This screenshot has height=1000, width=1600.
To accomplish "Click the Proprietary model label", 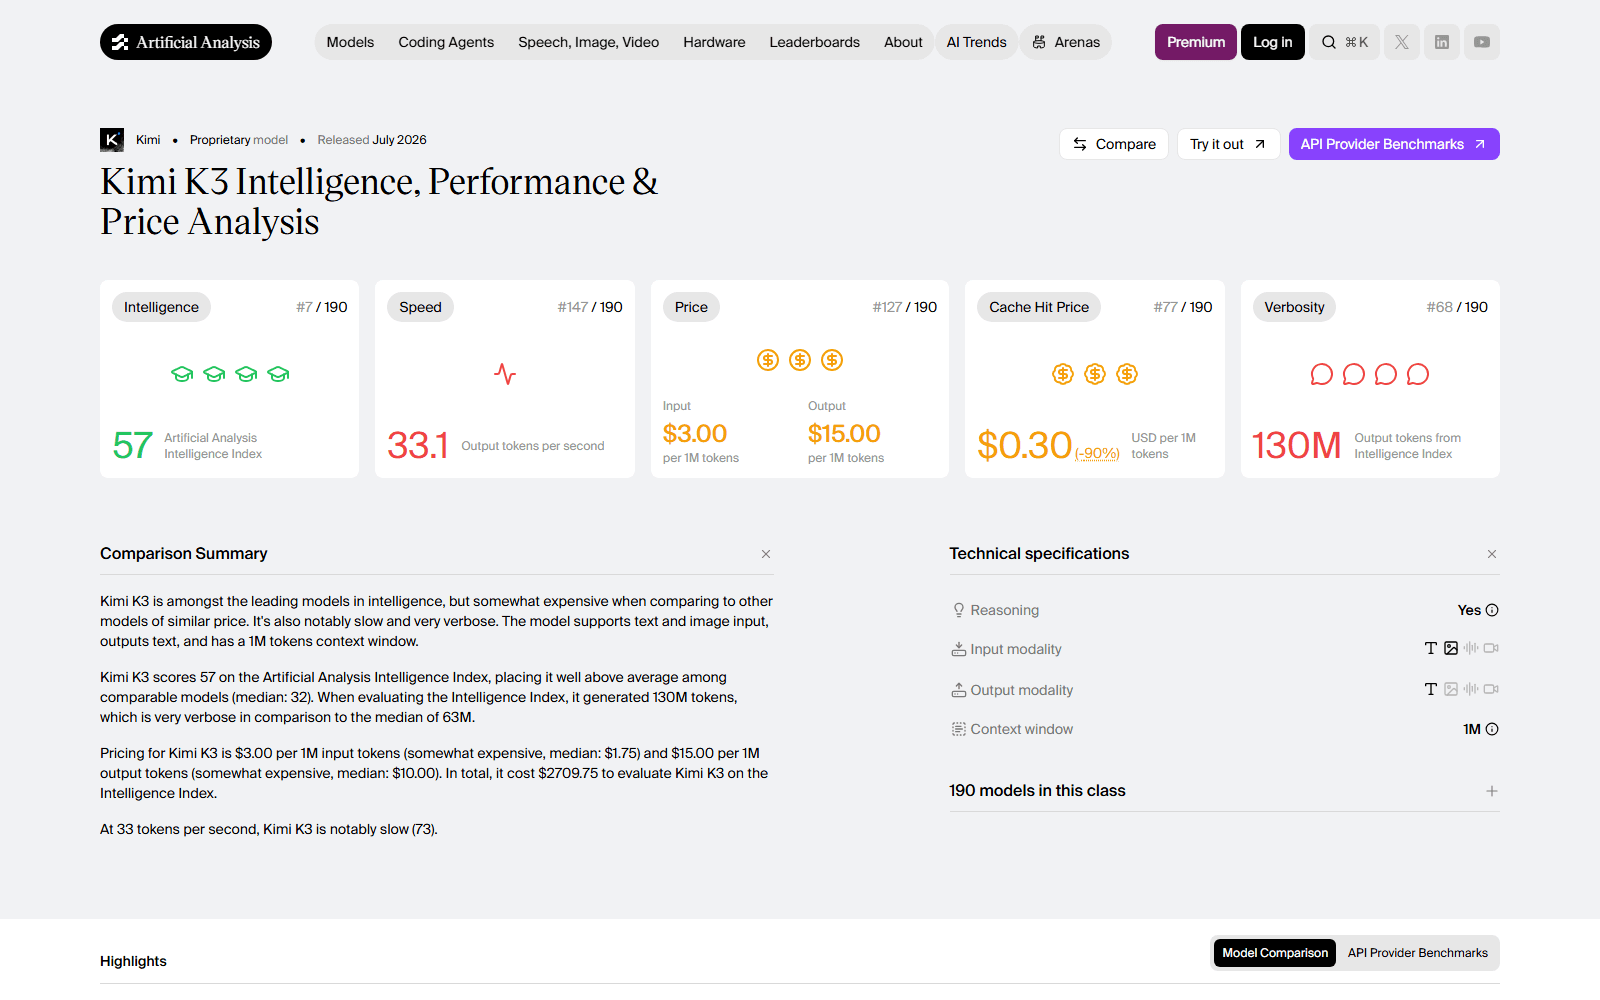I will (x=239, y=140).
